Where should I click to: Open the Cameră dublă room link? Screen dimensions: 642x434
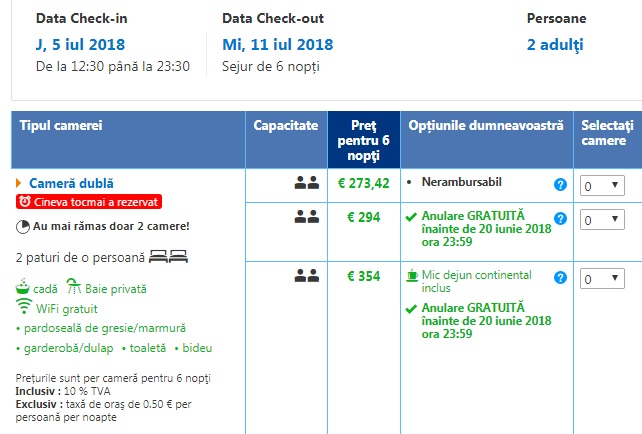coord(71,183)
